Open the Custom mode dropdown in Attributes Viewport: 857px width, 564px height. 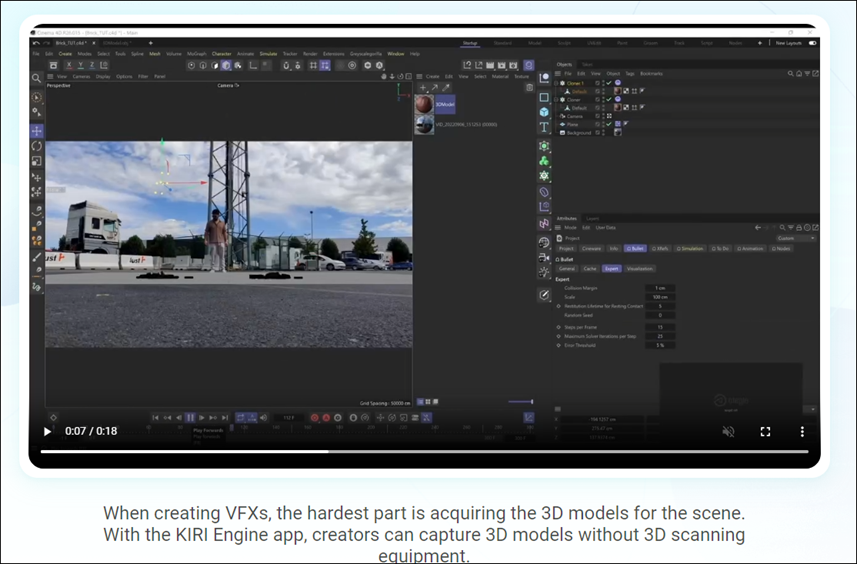796,238
